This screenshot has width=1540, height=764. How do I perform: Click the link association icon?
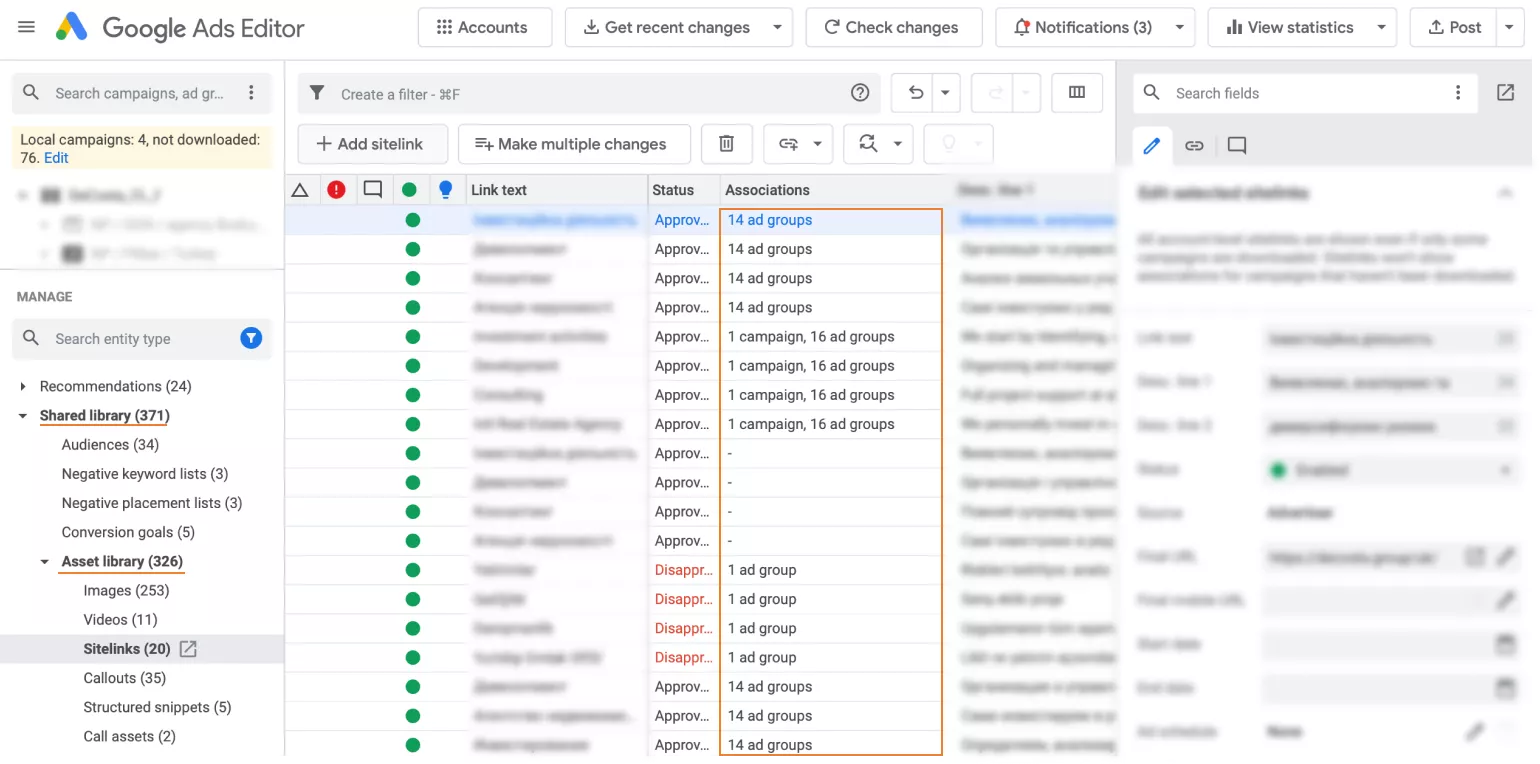[788, 144]
